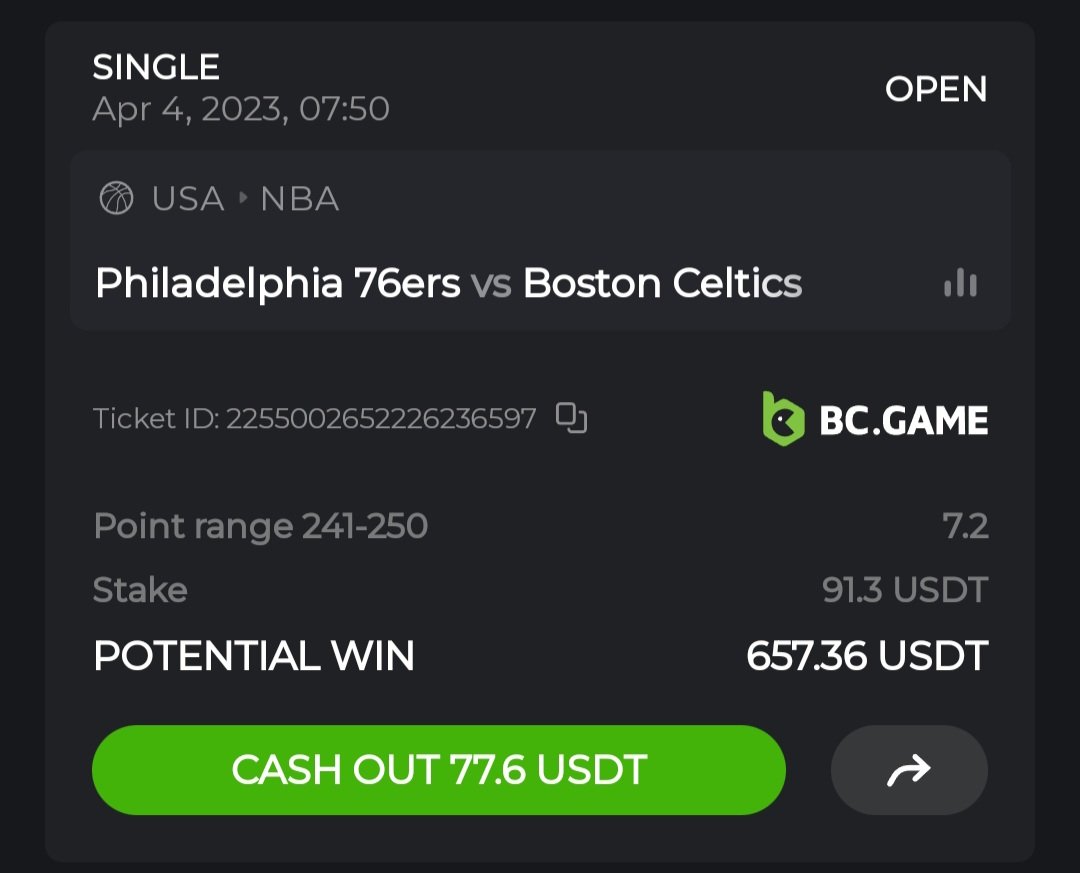Open match statistics bar chart icon

(x=960, y=284)
